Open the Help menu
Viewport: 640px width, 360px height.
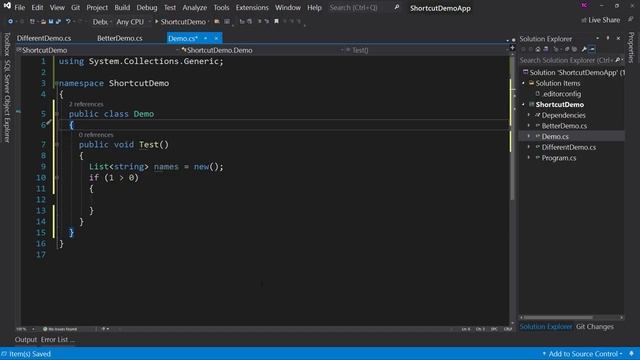[x=314, y=8]
